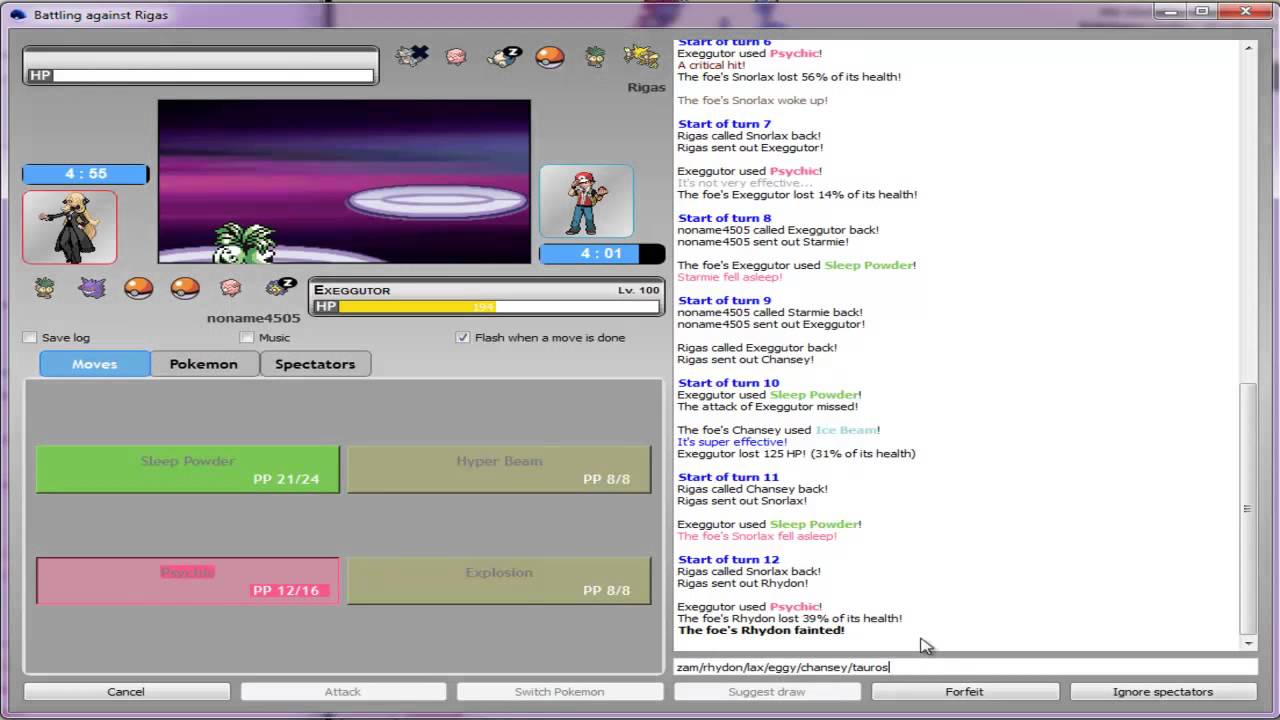Click the 'Rigas' opponent name label
1280x720 pixels.
646,87
